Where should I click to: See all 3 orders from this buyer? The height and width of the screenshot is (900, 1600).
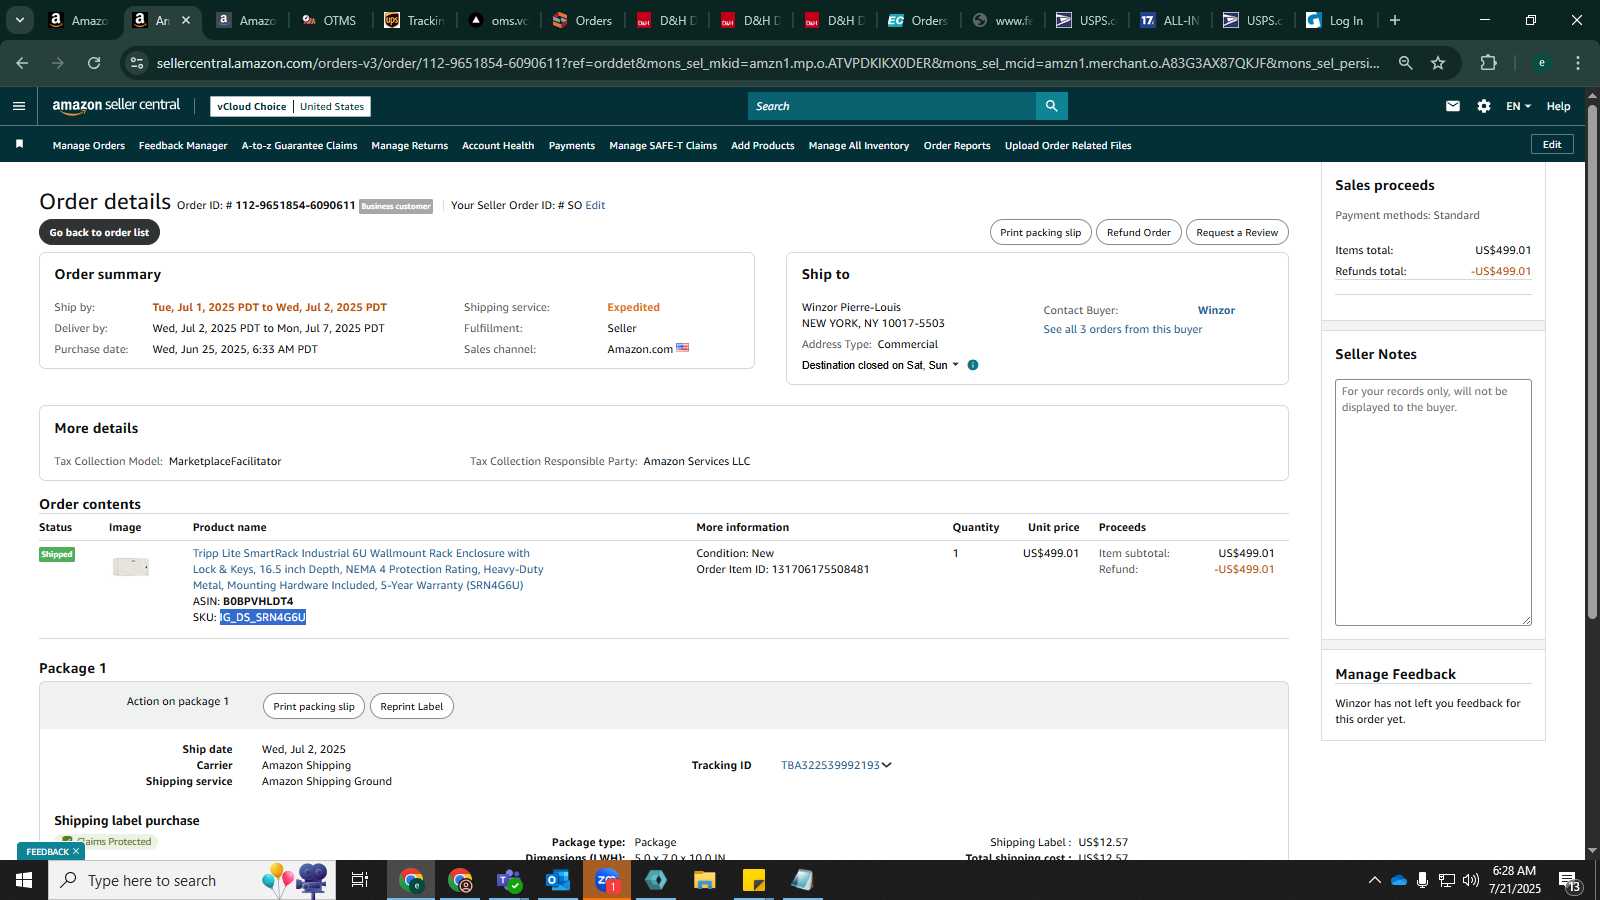click(1123, 329)
